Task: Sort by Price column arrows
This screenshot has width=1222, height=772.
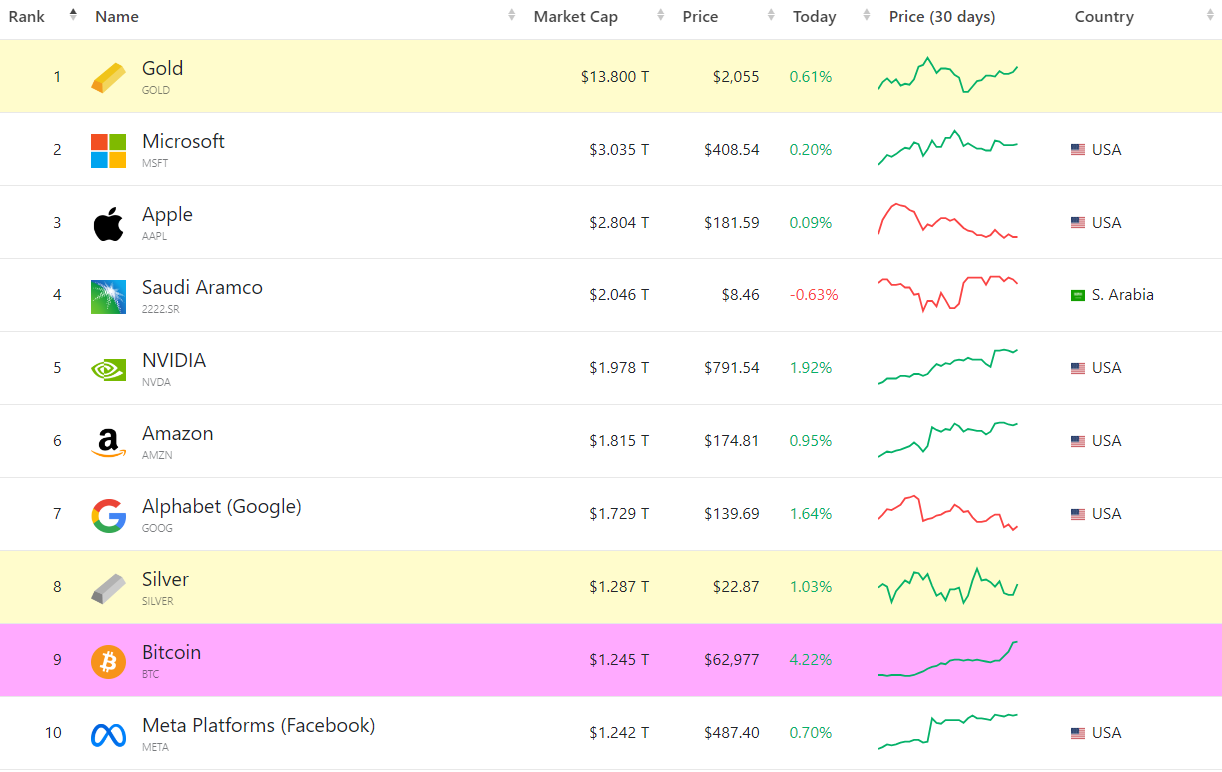Action: click(771, 15)
